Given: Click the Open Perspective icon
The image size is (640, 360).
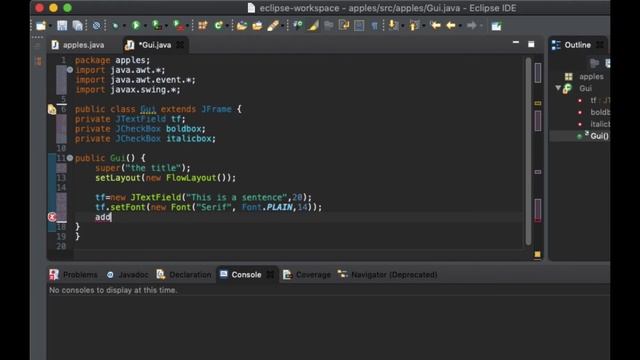Looking at the screenshot, I should click(496, 26).
